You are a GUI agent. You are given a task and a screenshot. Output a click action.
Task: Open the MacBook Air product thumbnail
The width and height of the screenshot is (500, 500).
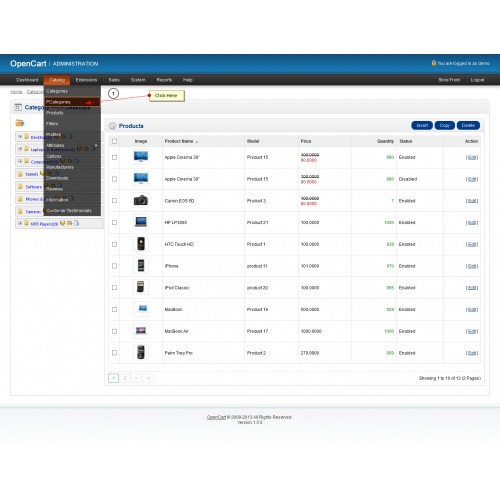[141, 331]
